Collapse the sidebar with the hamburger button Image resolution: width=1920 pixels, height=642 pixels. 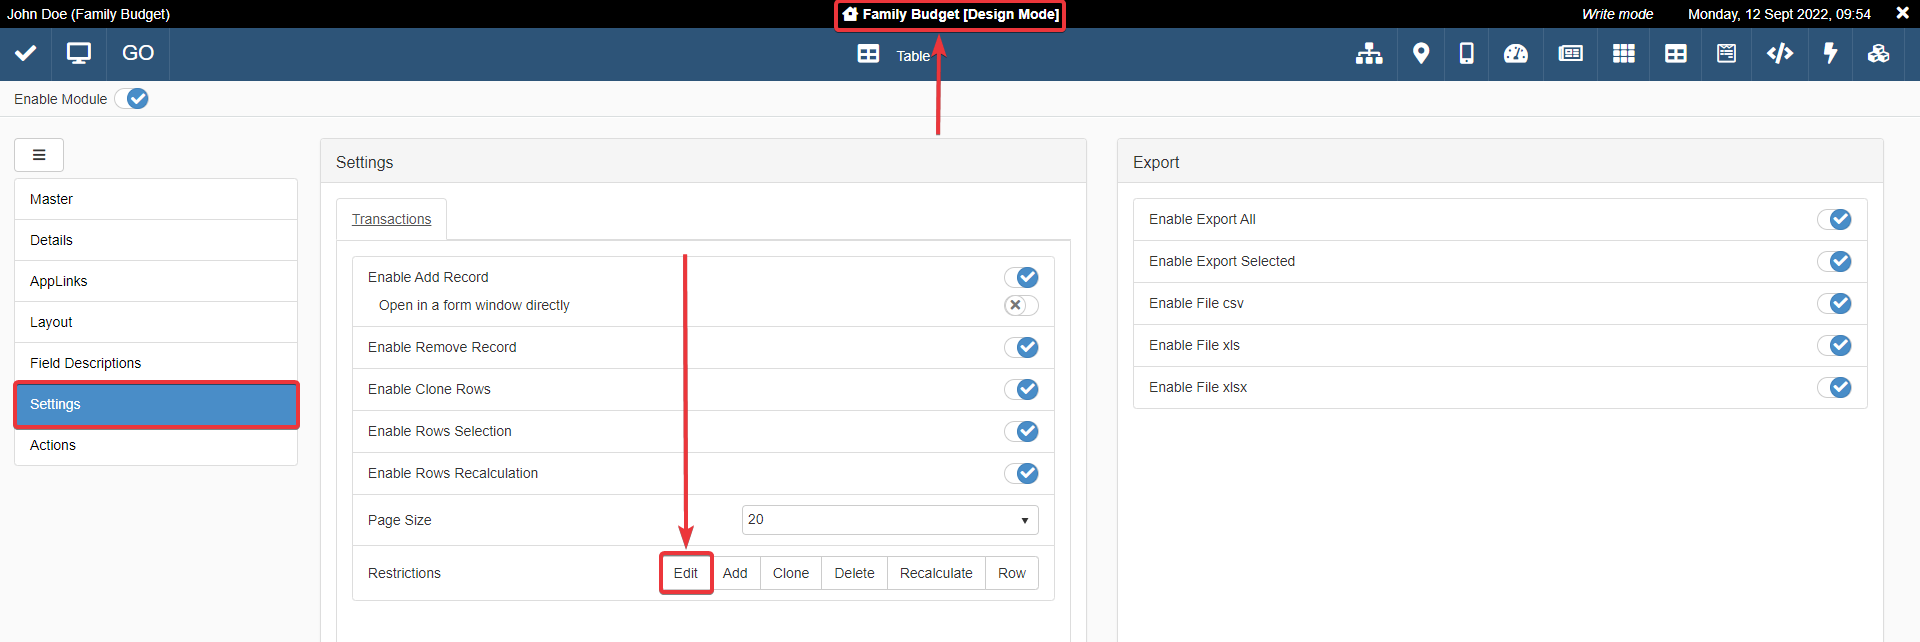pyautogui.click(x=39, y=155)
